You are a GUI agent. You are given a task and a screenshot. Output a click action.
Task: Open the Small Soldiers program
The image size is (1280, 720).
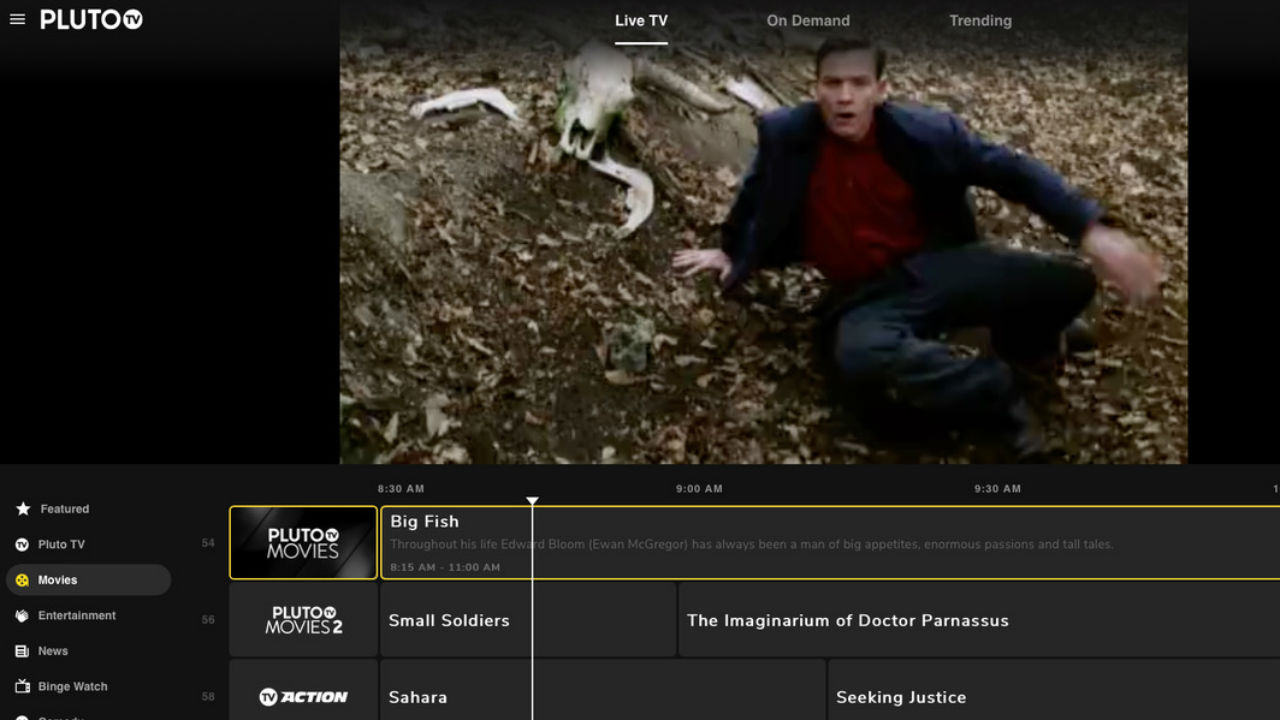point(527,619)
